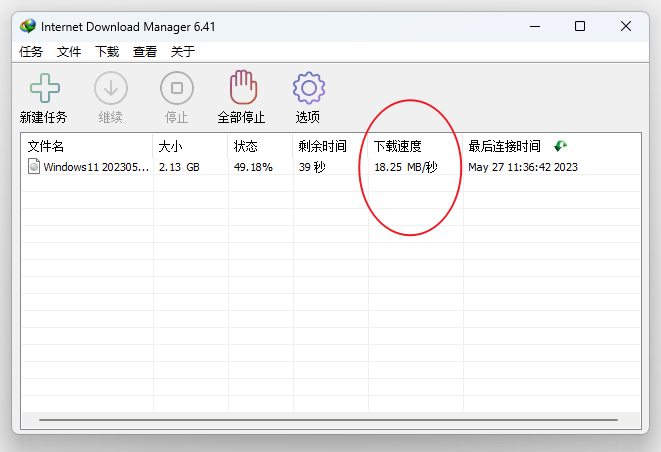Click the IDM globe logo in title bar
Image resolution: width=661 pixels, height=452 pixels.
[x=28, y=26]
